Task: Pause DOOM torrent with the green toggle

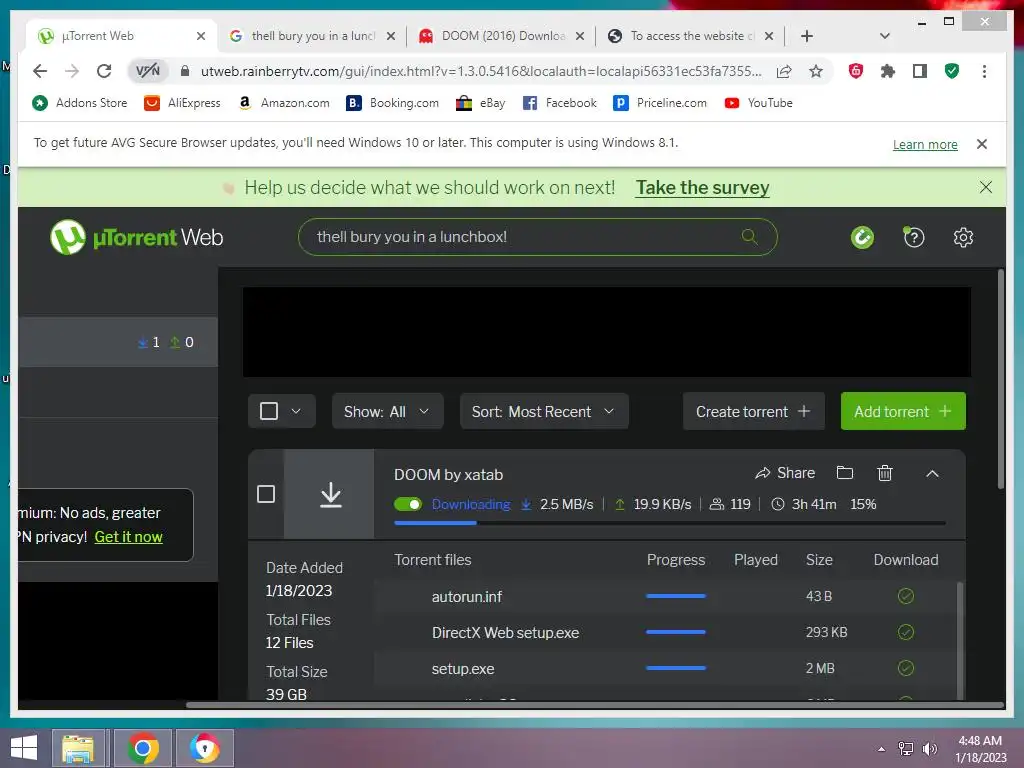Action: [408, 504]
